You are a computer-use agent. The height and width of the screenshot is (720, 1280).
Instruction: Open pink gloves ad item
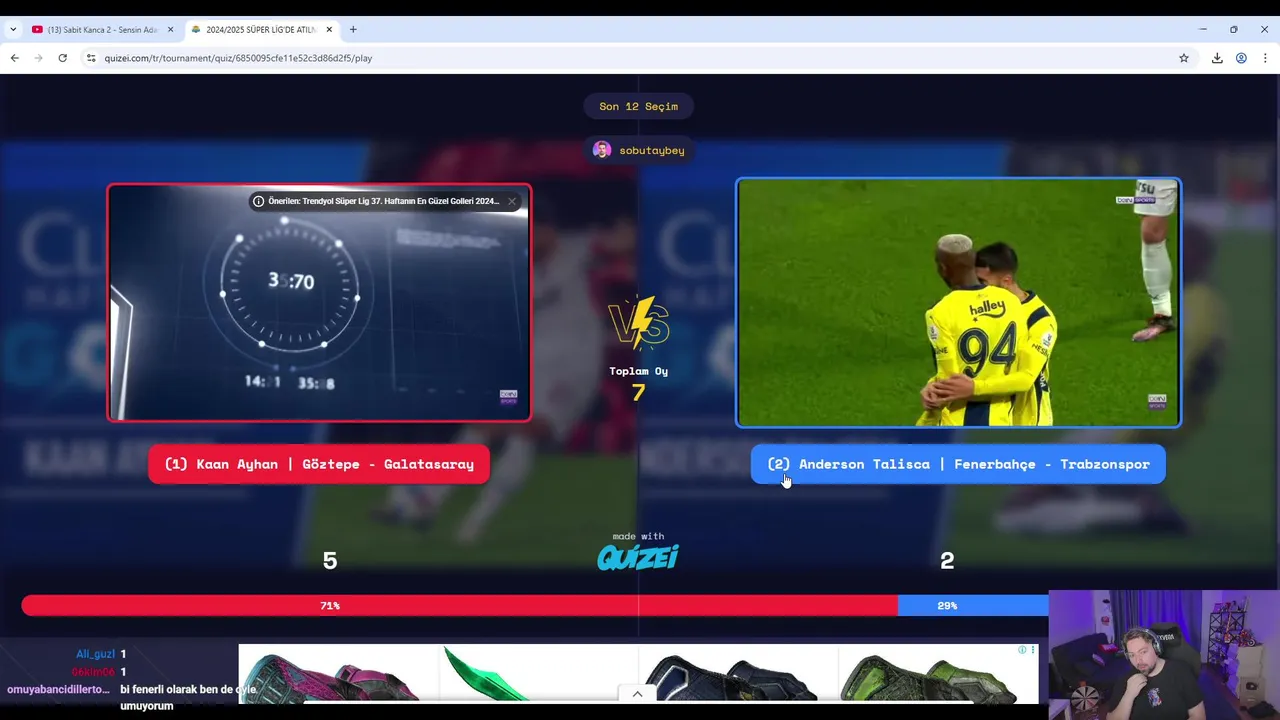point(338,675)
